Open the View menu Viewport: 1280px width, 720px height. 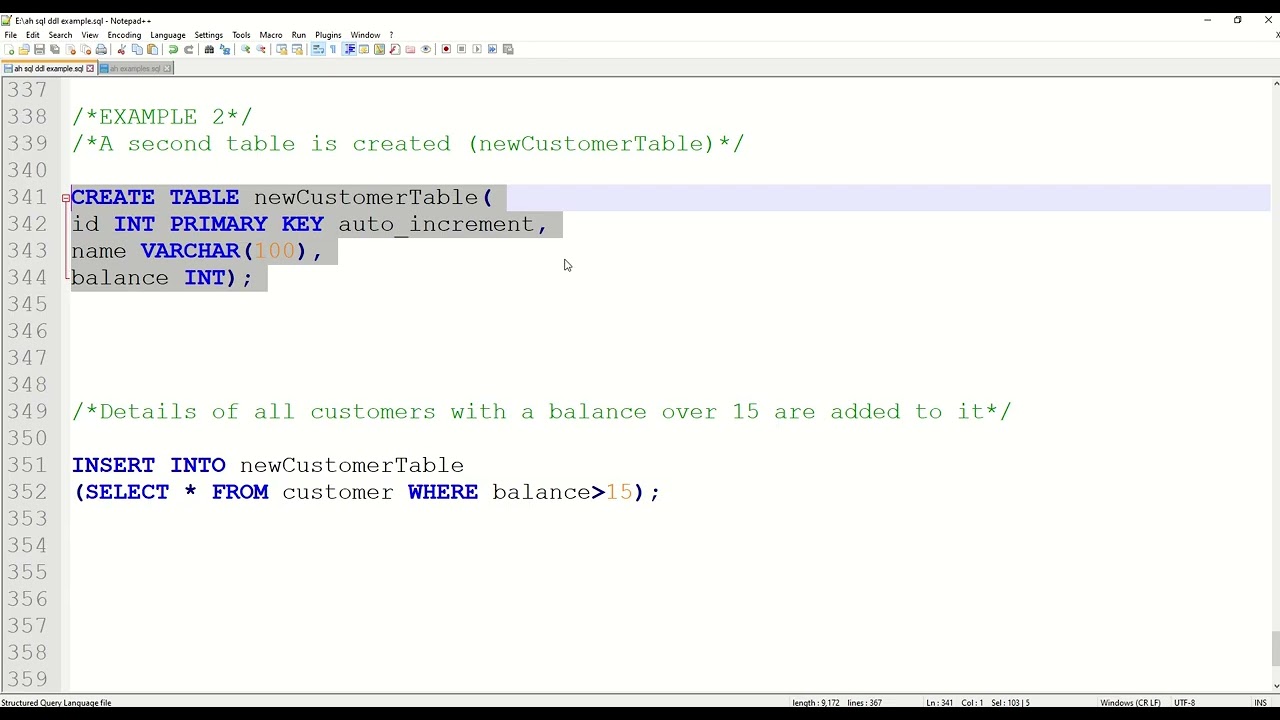[90, 35]
